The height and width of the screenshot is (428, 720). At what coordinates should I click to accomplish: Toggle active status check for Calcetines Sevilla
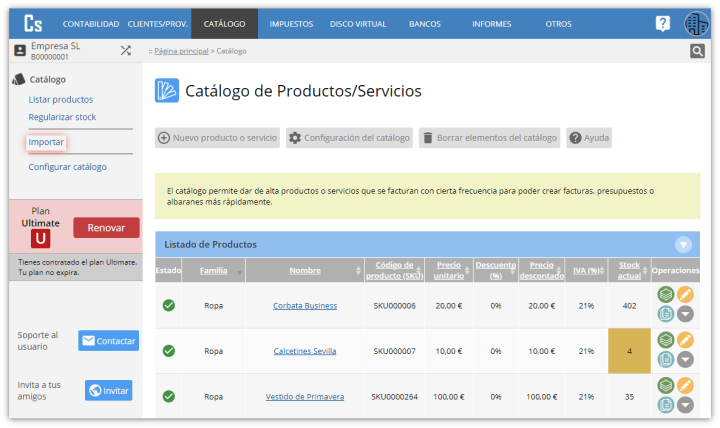point(169,351)
